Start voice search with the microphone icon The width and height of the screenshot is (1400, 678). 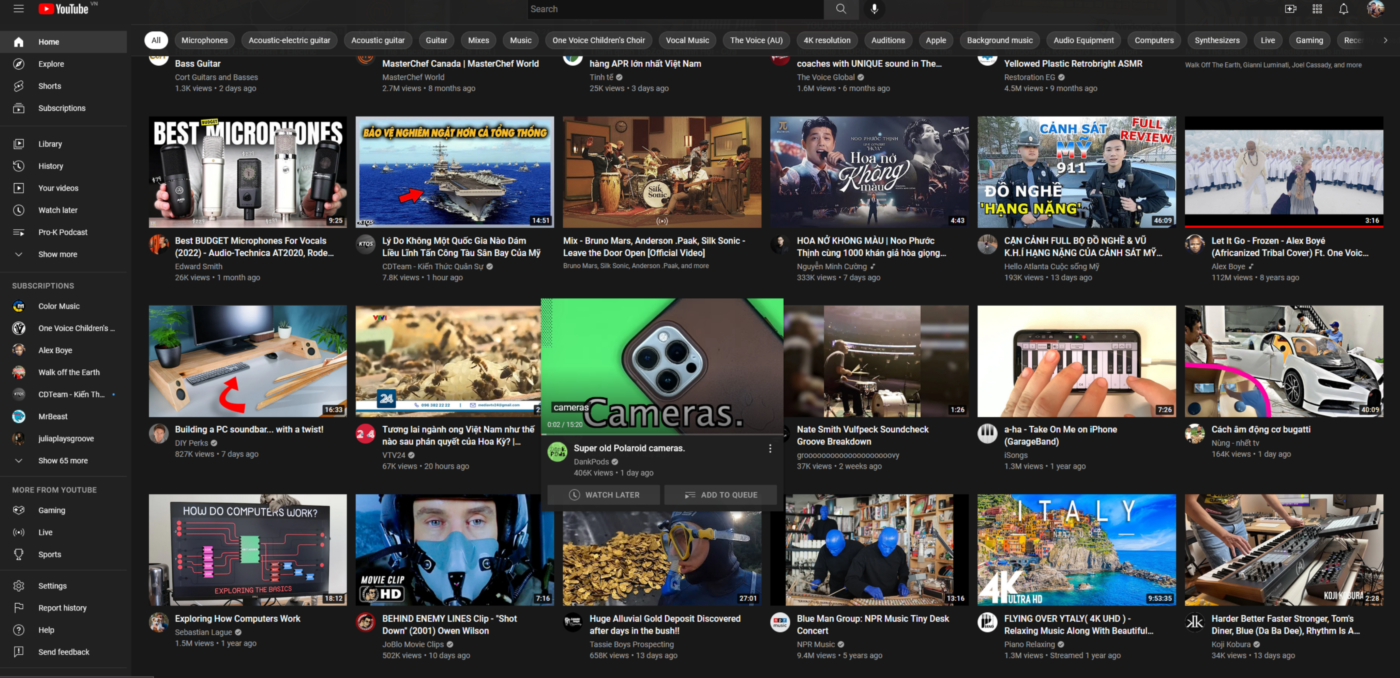pyautogui.click(x=875, y=9)
